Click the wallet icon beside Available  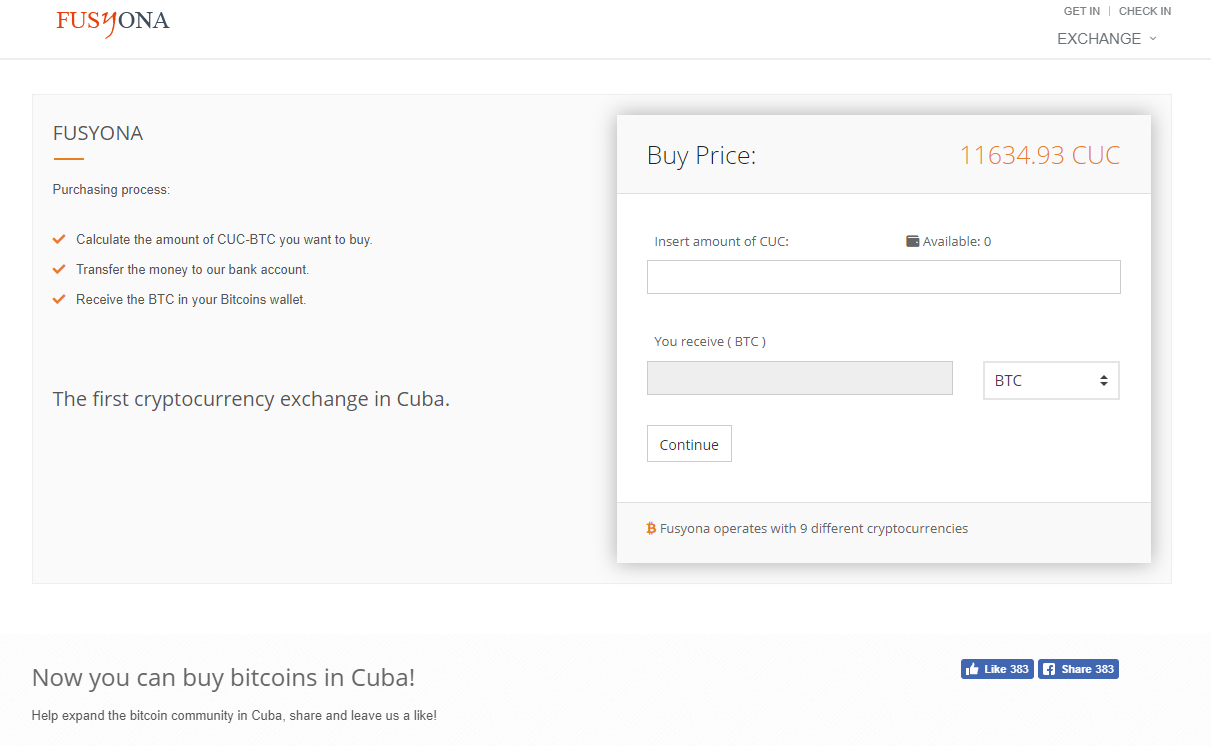click(912, 241)
